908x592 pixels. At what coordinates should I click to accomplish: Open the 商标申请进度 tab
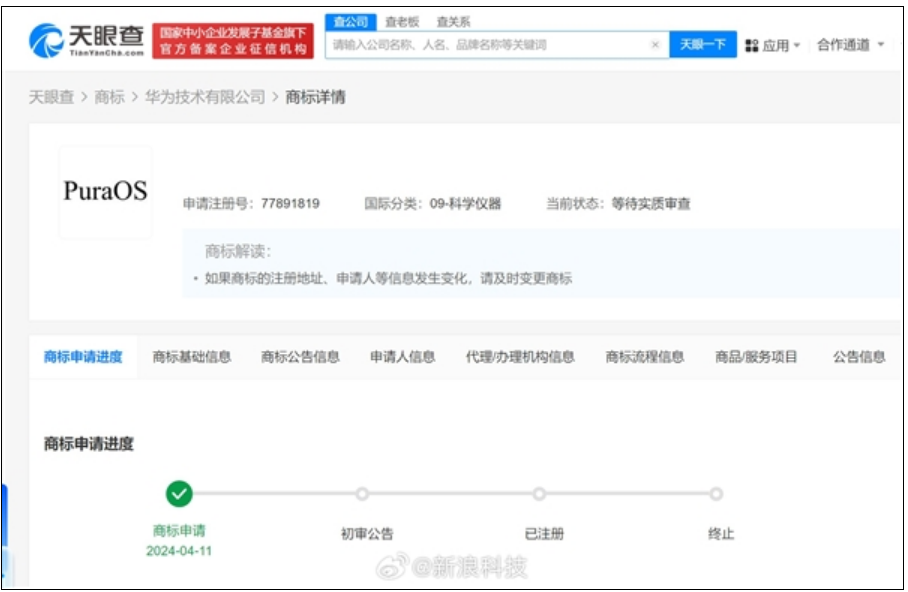tap(83, 357)
